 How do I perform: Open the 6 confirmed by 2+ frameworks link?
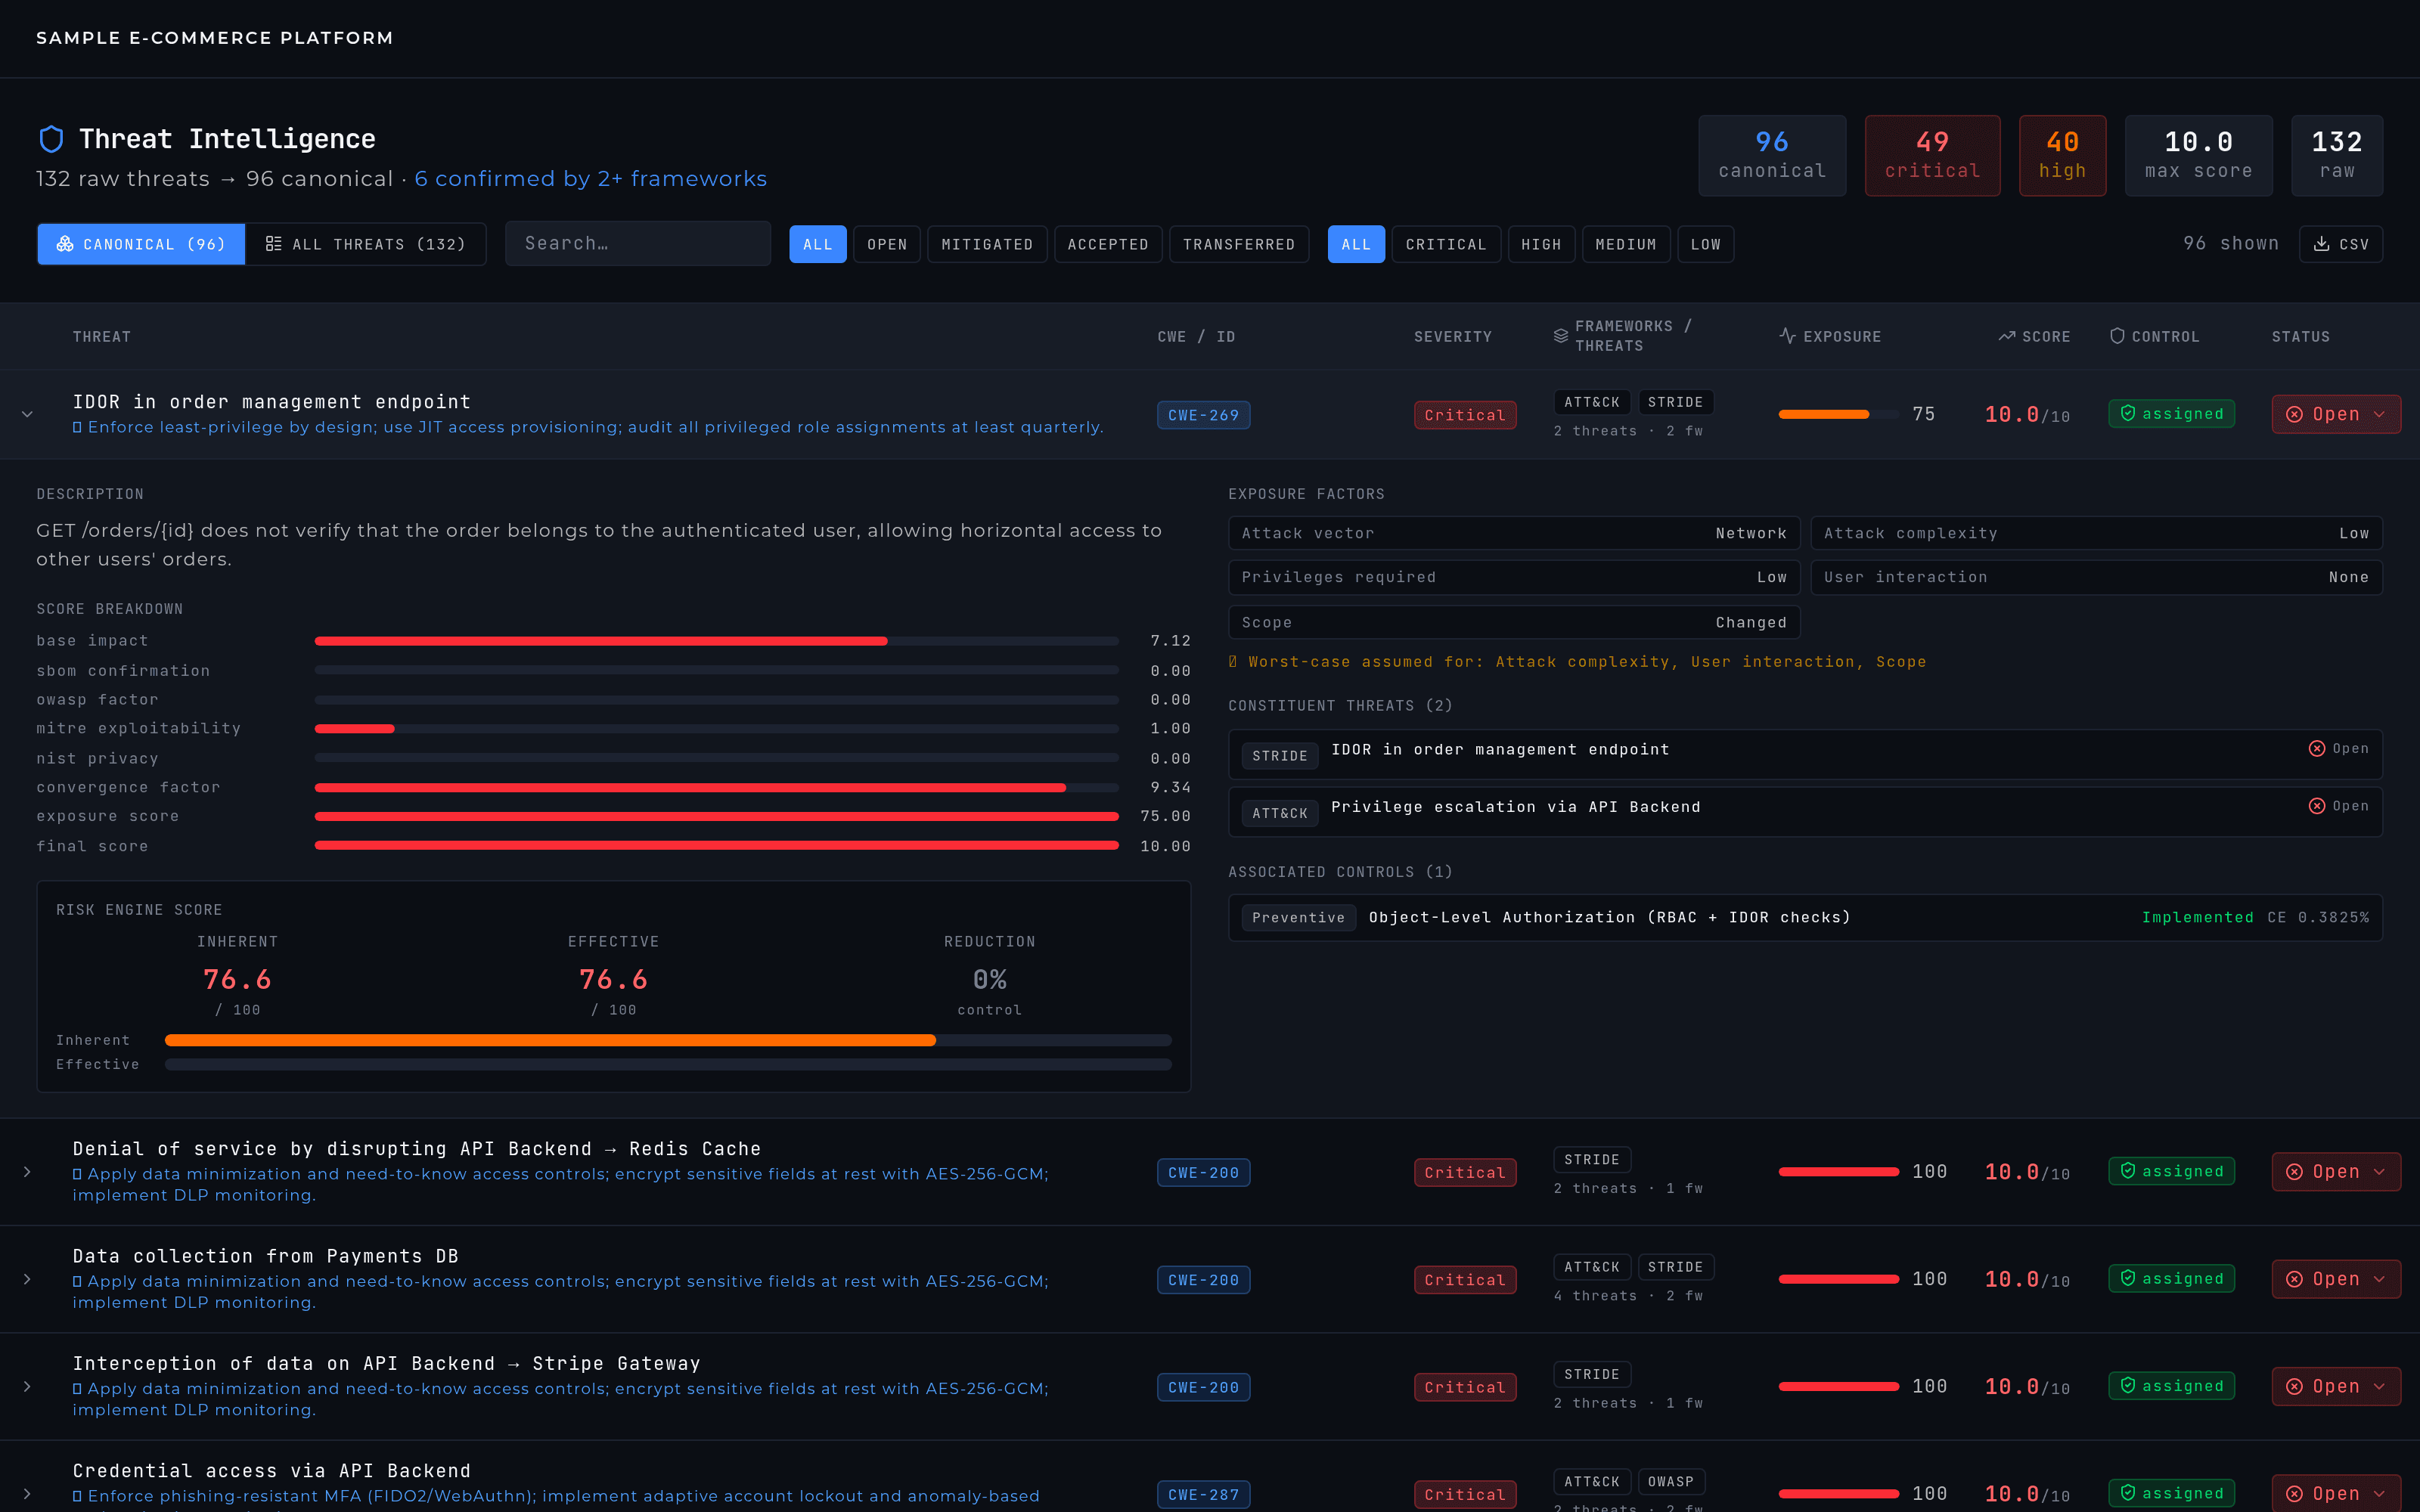(591, 178)
